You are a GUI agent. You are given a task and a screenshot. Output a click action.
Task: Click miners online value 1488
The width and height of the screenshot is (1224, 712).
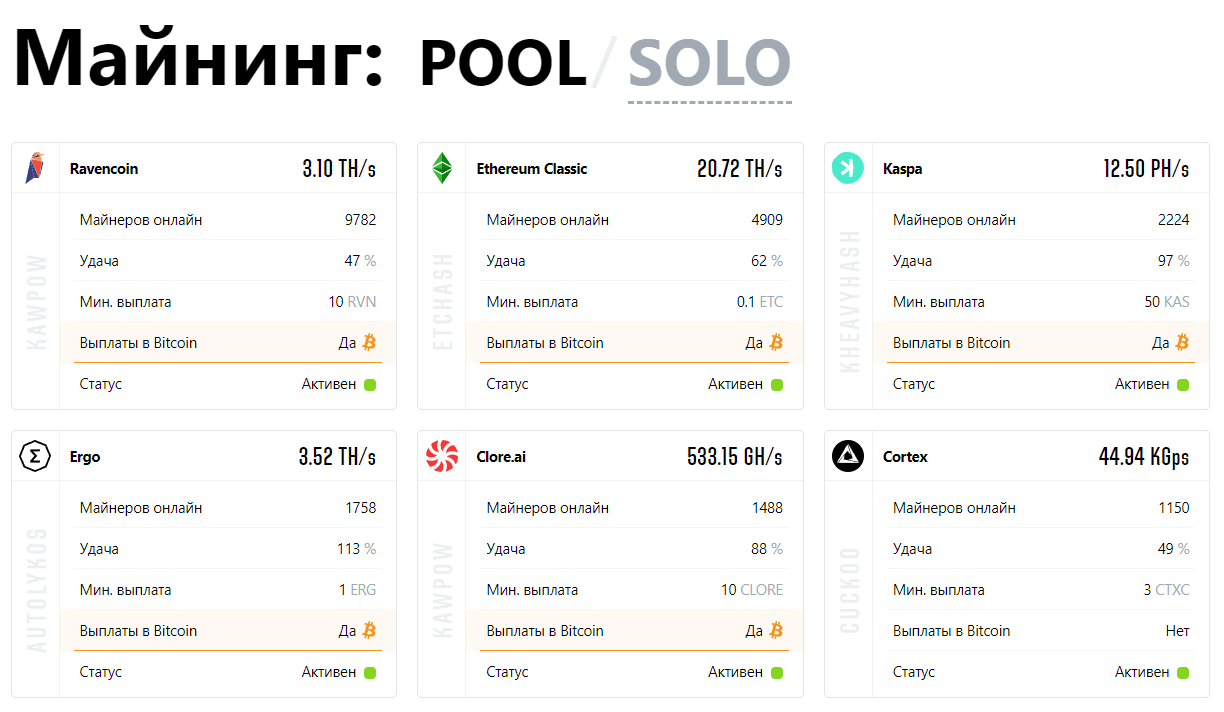[x=768, y=508]
